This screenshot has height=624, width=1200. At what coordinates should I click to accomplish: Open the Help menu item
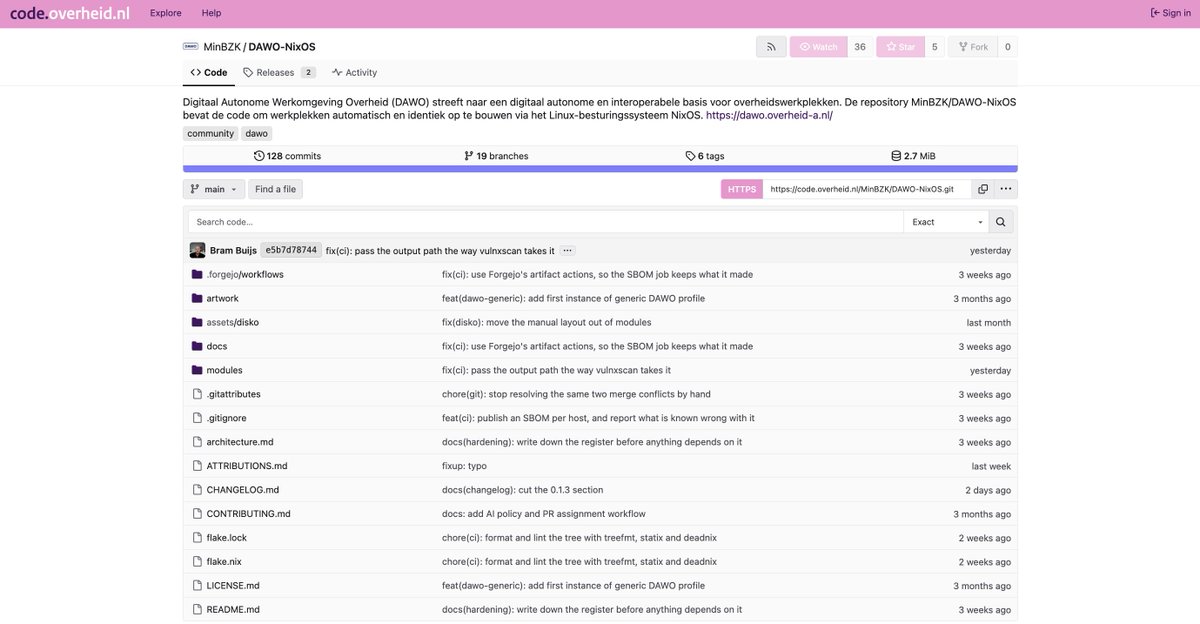pos(211,13)
